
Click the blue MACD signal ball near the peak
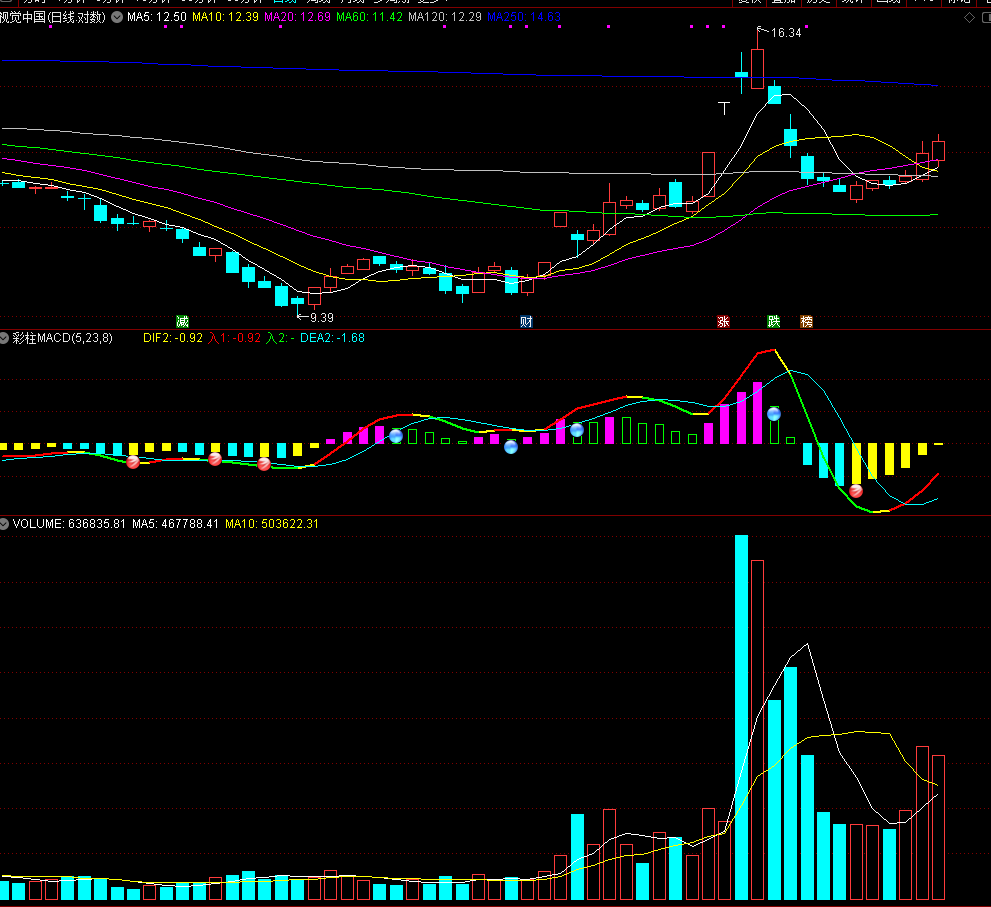click(774, 415)
